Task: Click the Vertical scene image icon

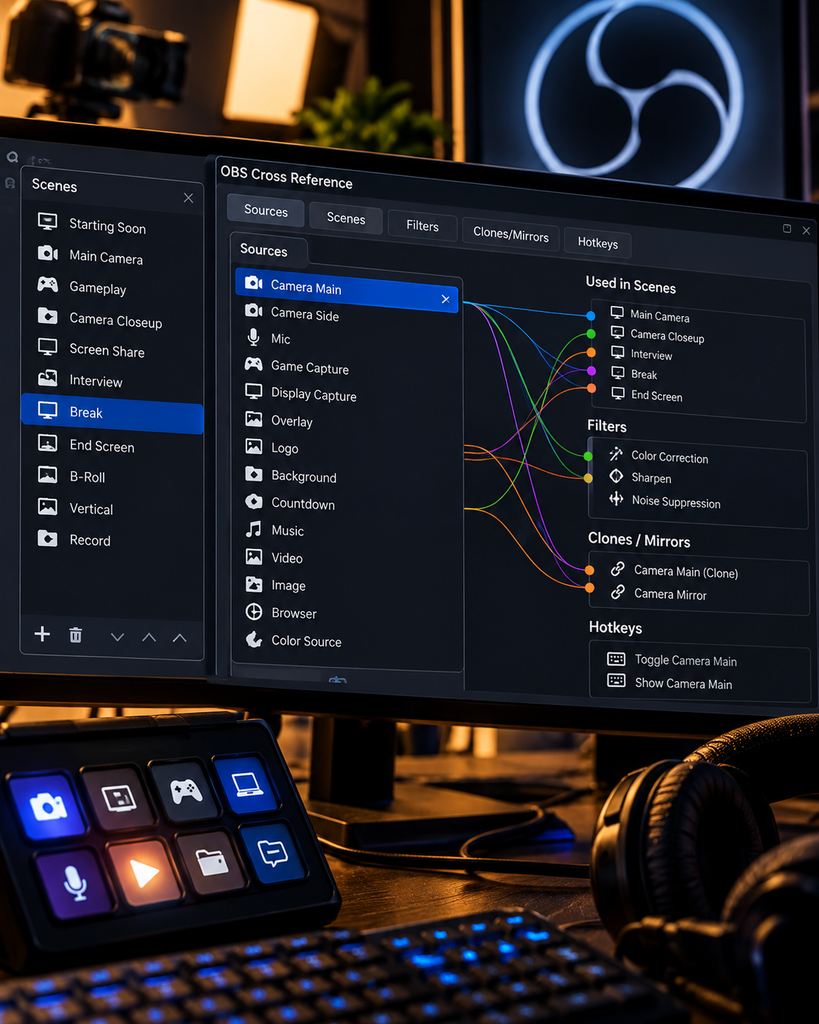Action: (x=48, y=506)
